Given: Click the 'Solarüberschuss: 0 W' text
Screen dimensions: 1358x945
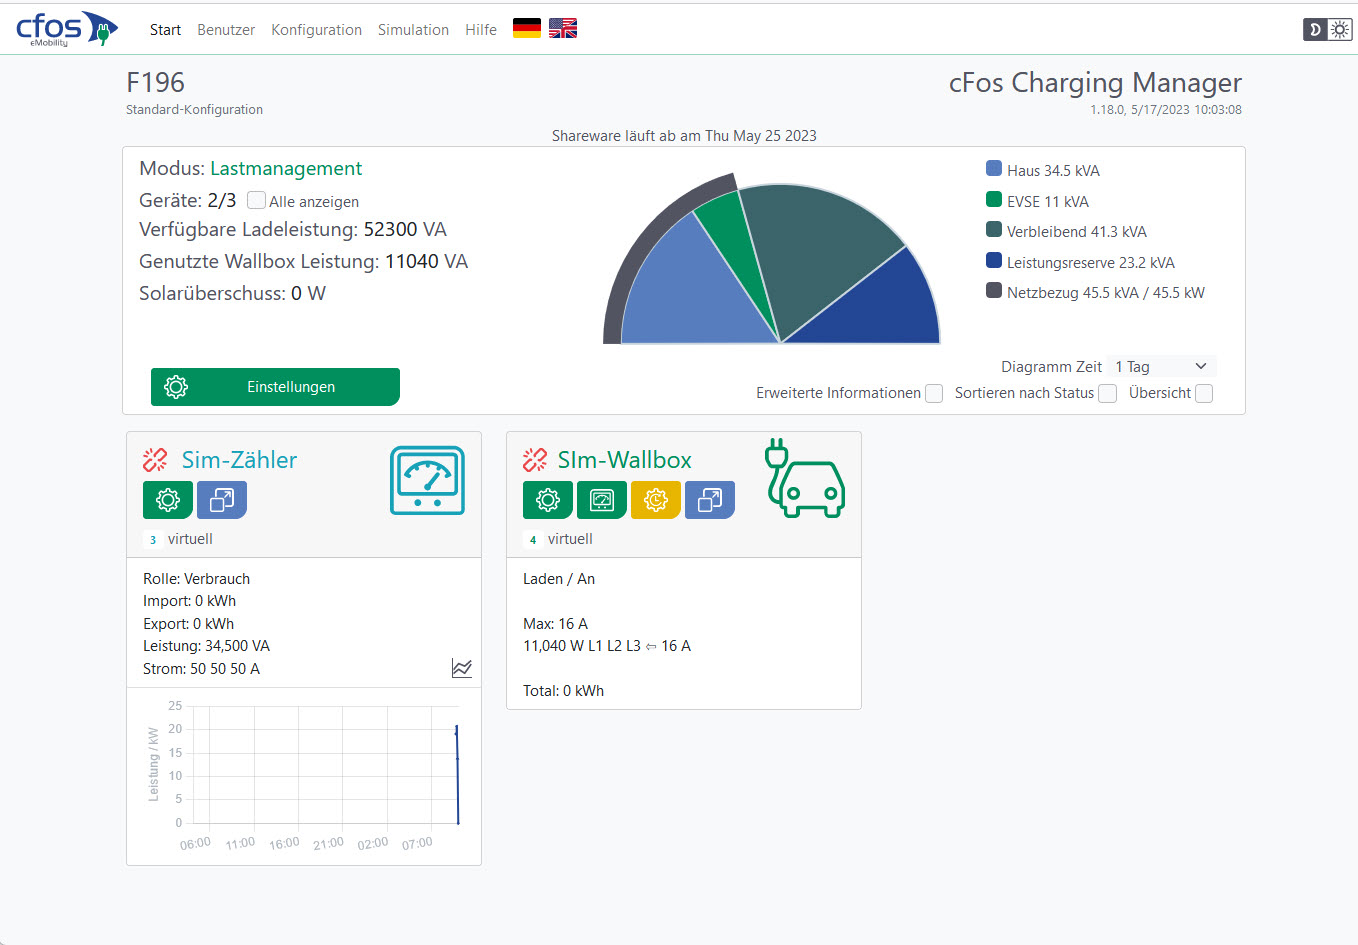Looking at the screenshot, I should coord(232,294).
